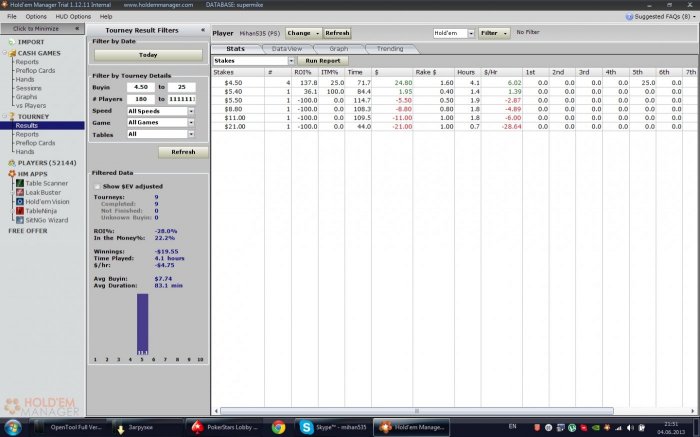This screenshot has width=700, height=437.
Task: Click the EN language indicator in taskbar
Action: pos(512,427)
